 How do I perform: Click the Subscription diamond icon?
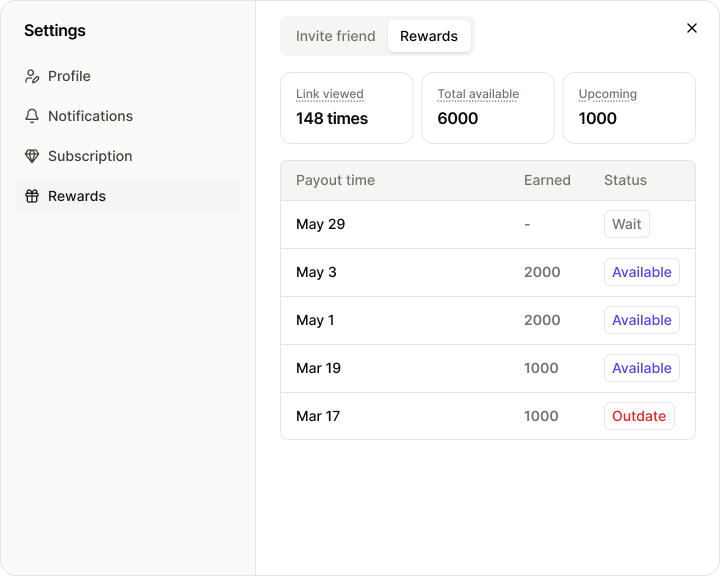click(x=32, y=156)
